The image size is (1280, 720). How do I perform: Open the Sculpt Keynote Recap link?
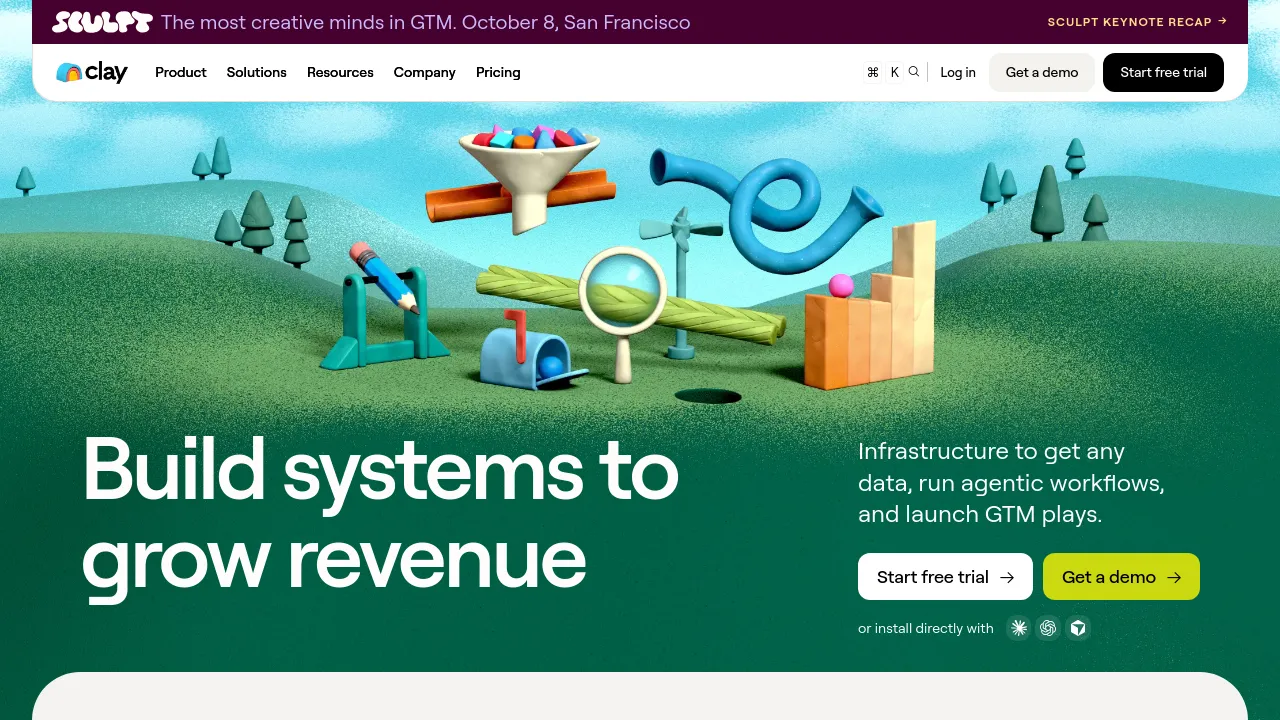click(x=1137, y=22)
